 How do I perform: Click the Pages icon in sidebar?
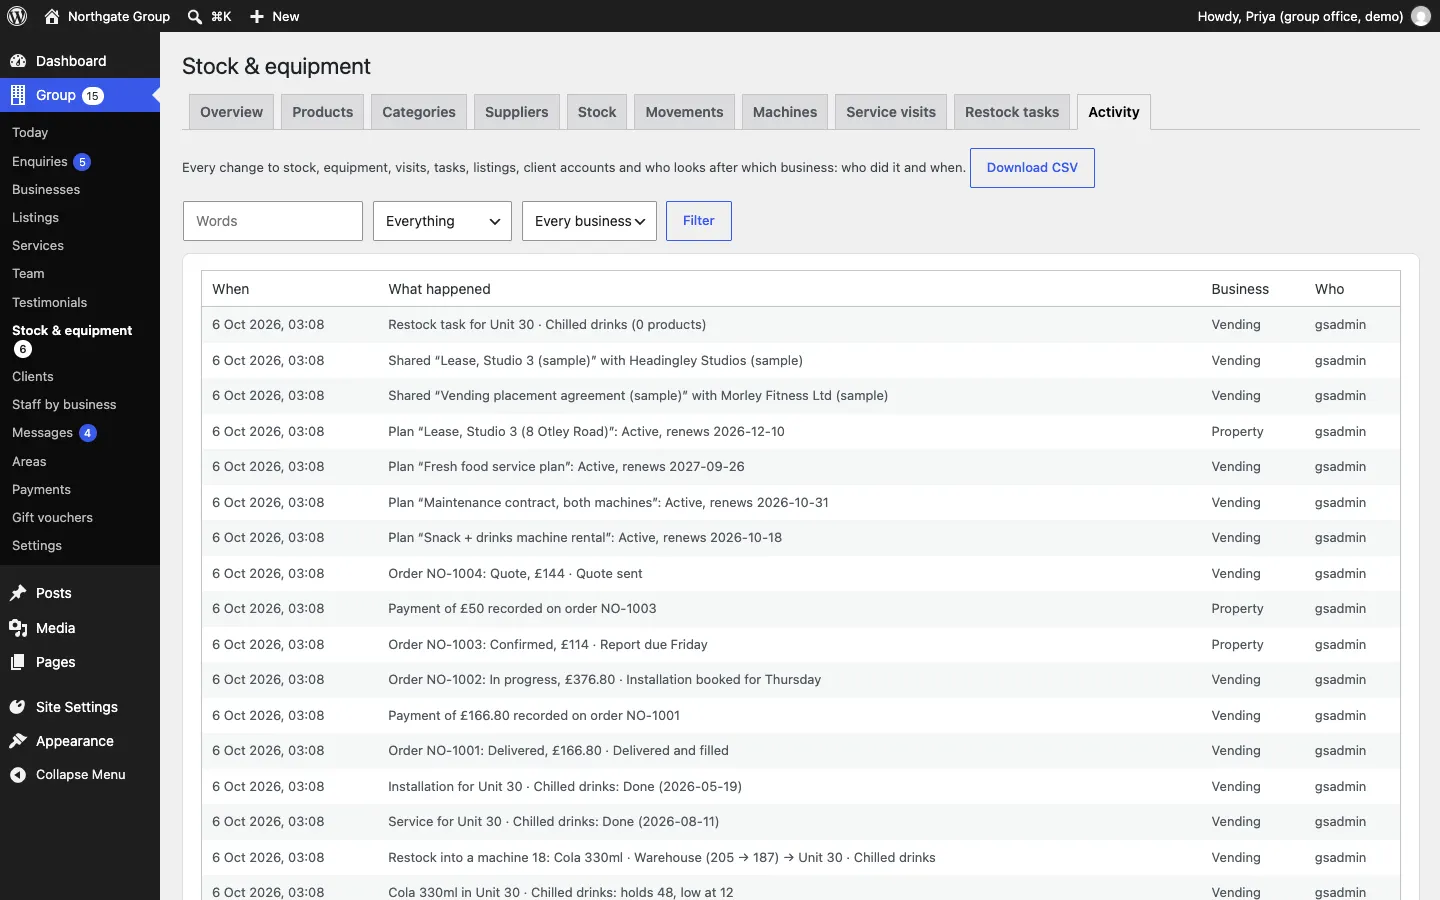tap(18, 662)
